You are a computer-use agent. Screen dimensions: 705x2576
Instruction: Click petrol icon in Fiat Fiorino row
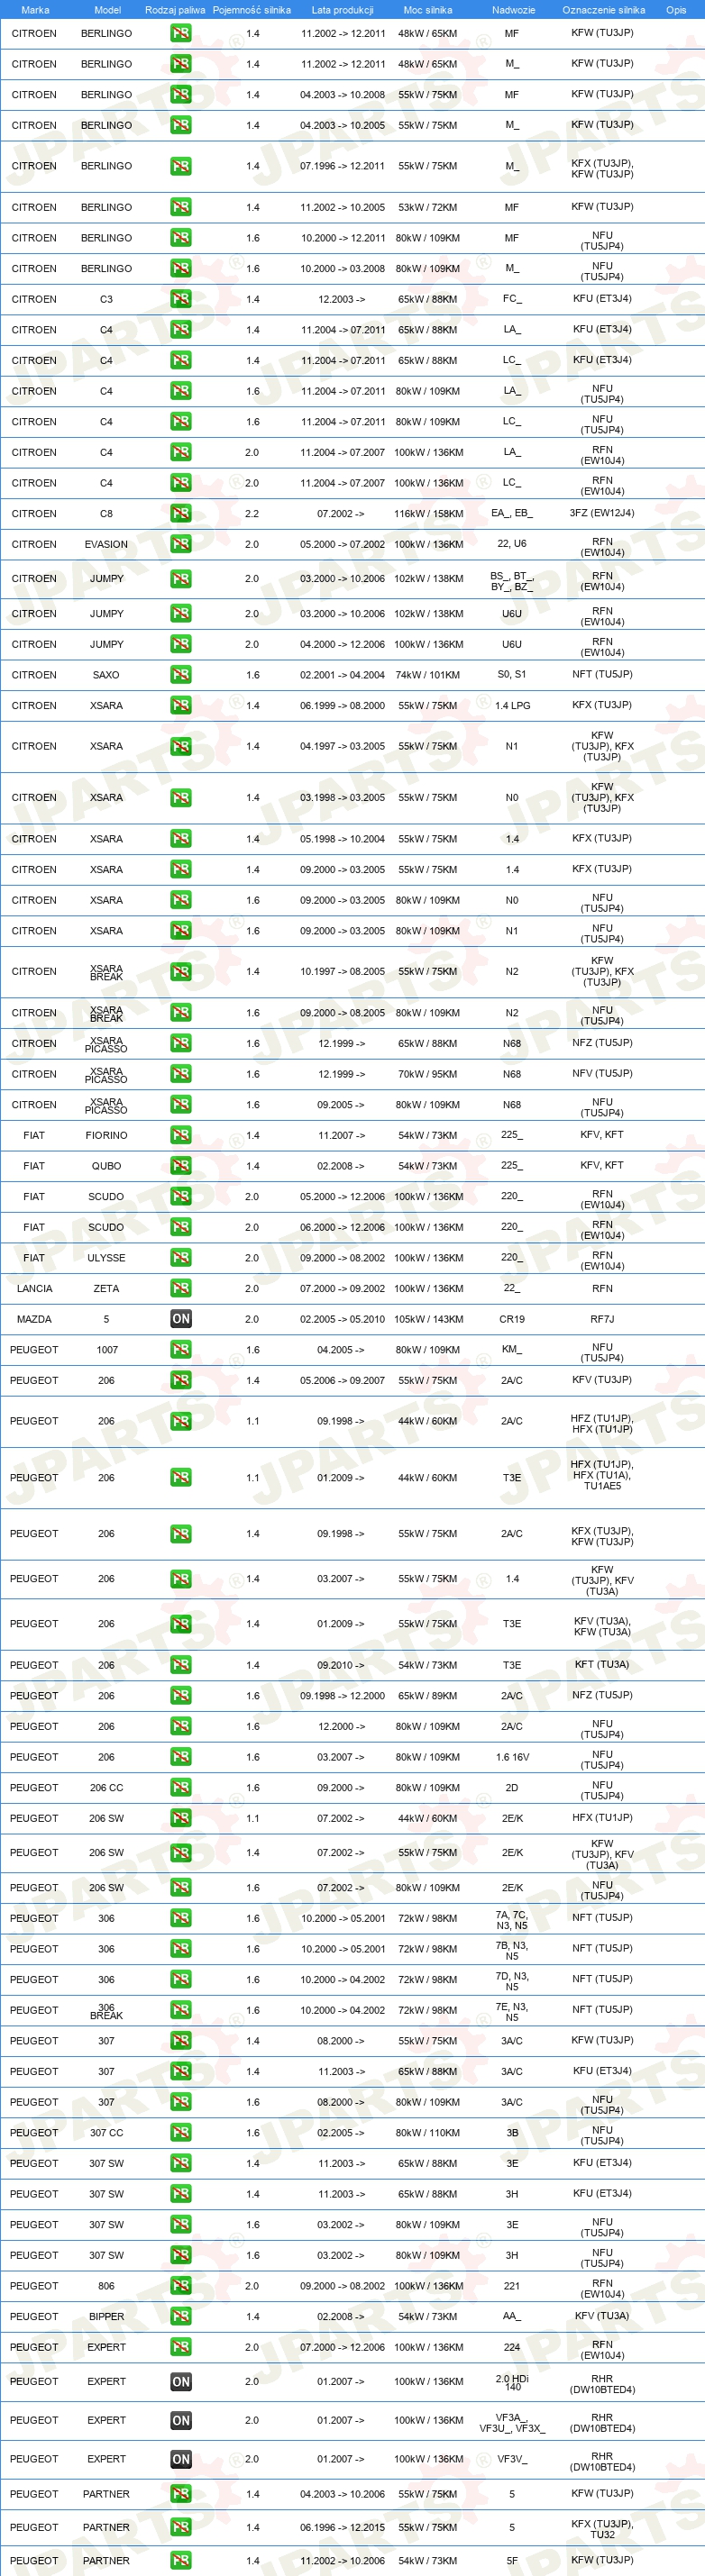tap(181, 1135)
